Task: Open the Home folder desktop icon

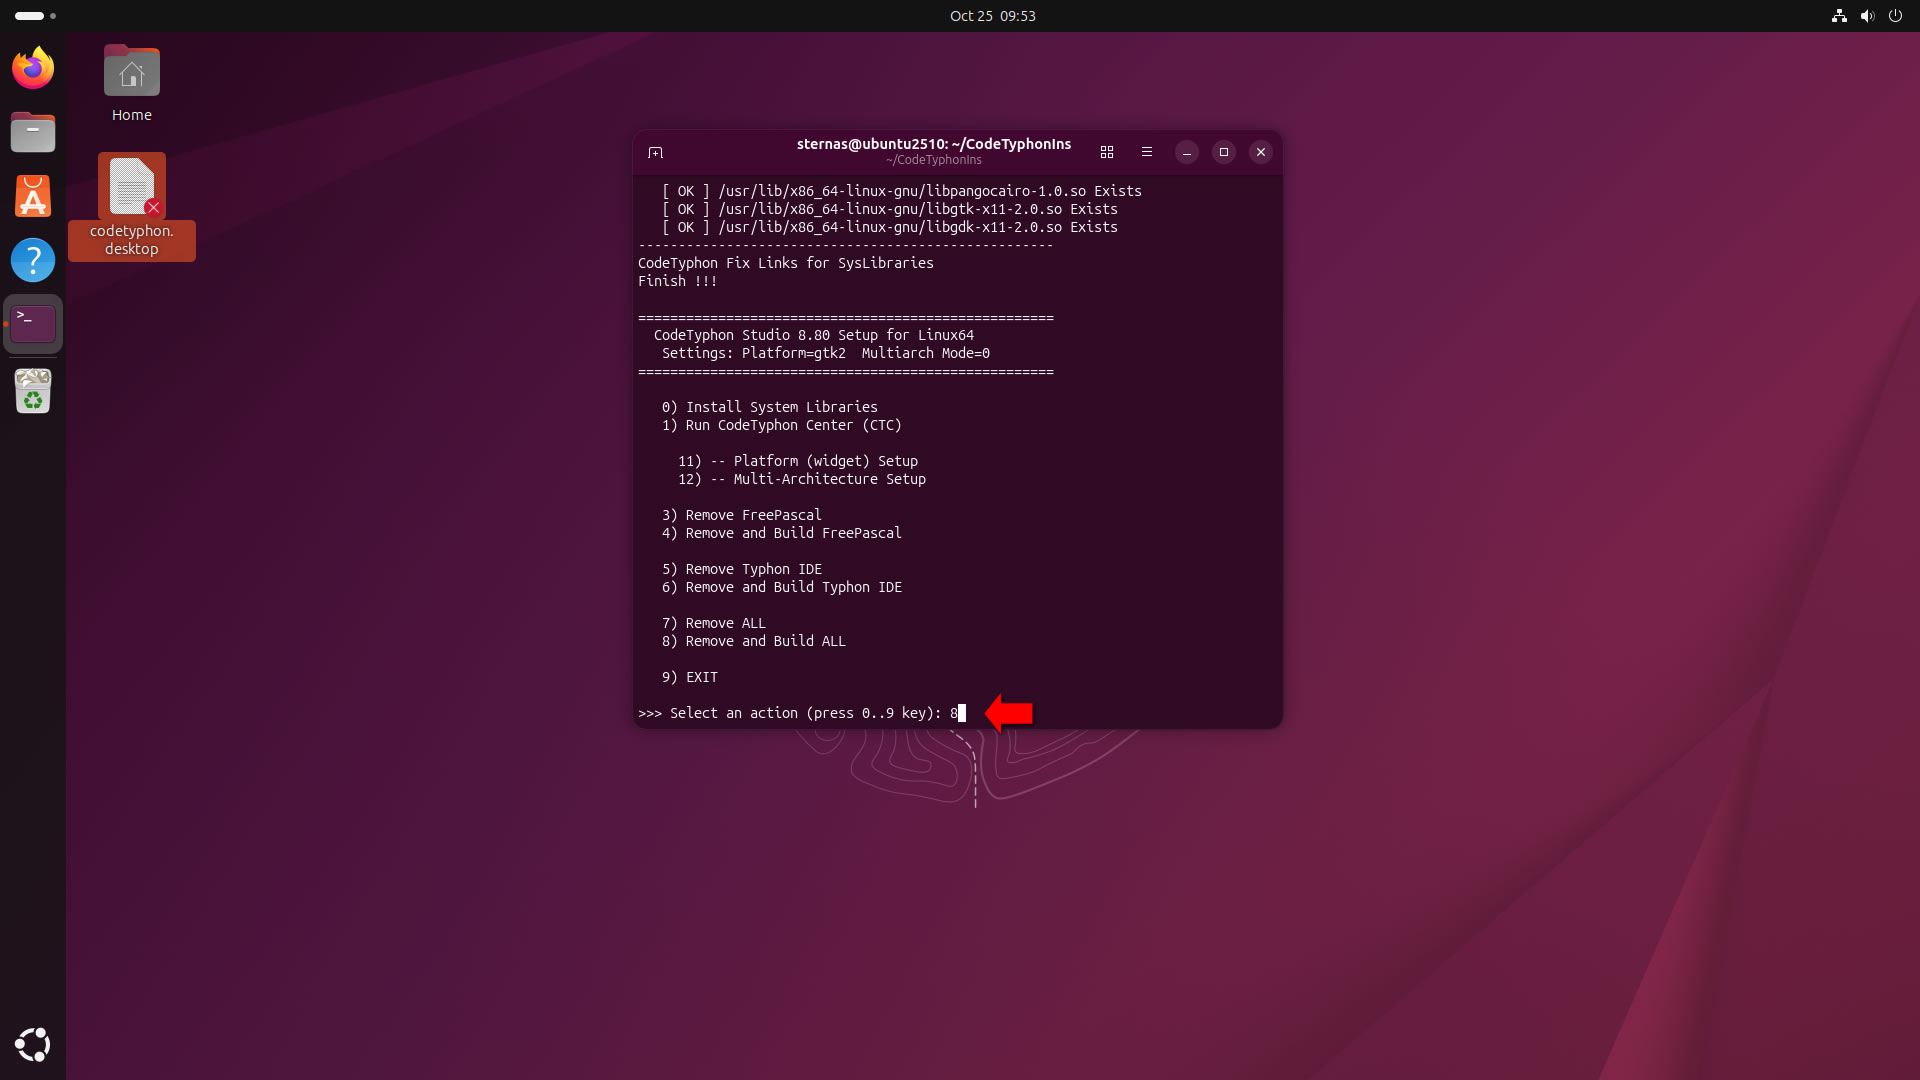Action: tap(131, 74)
